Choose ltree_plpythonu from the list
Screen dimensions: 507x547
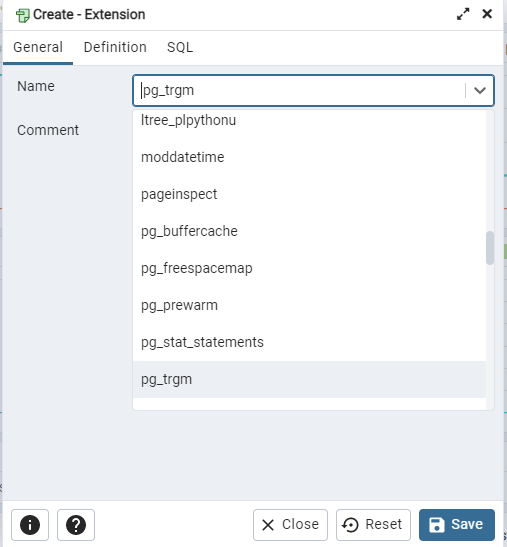coord(309,120)
